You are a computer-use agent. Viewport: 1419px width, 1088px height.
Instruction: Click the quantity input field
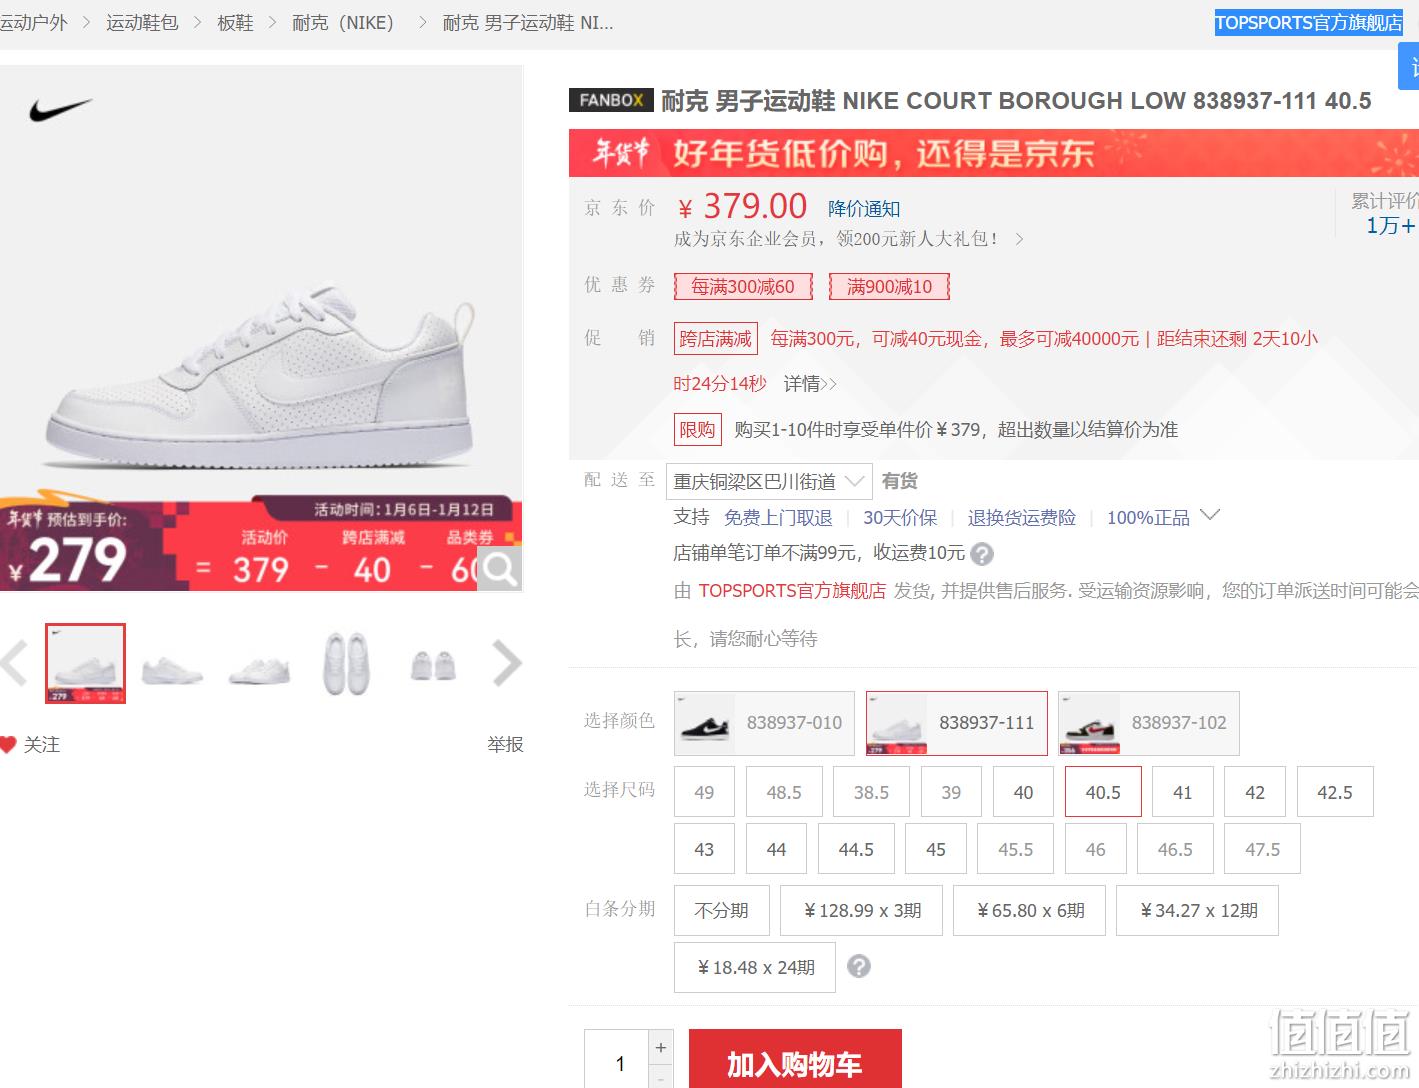click(x=616, y=1060)
